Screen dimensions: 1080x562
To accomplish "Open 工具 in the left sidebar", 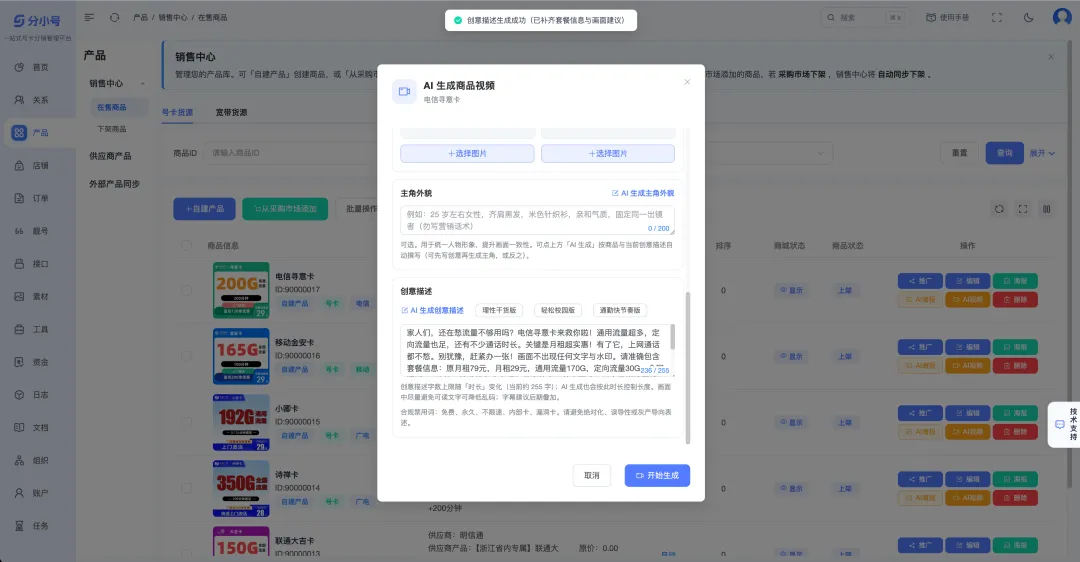I will [x=32, y=329].
